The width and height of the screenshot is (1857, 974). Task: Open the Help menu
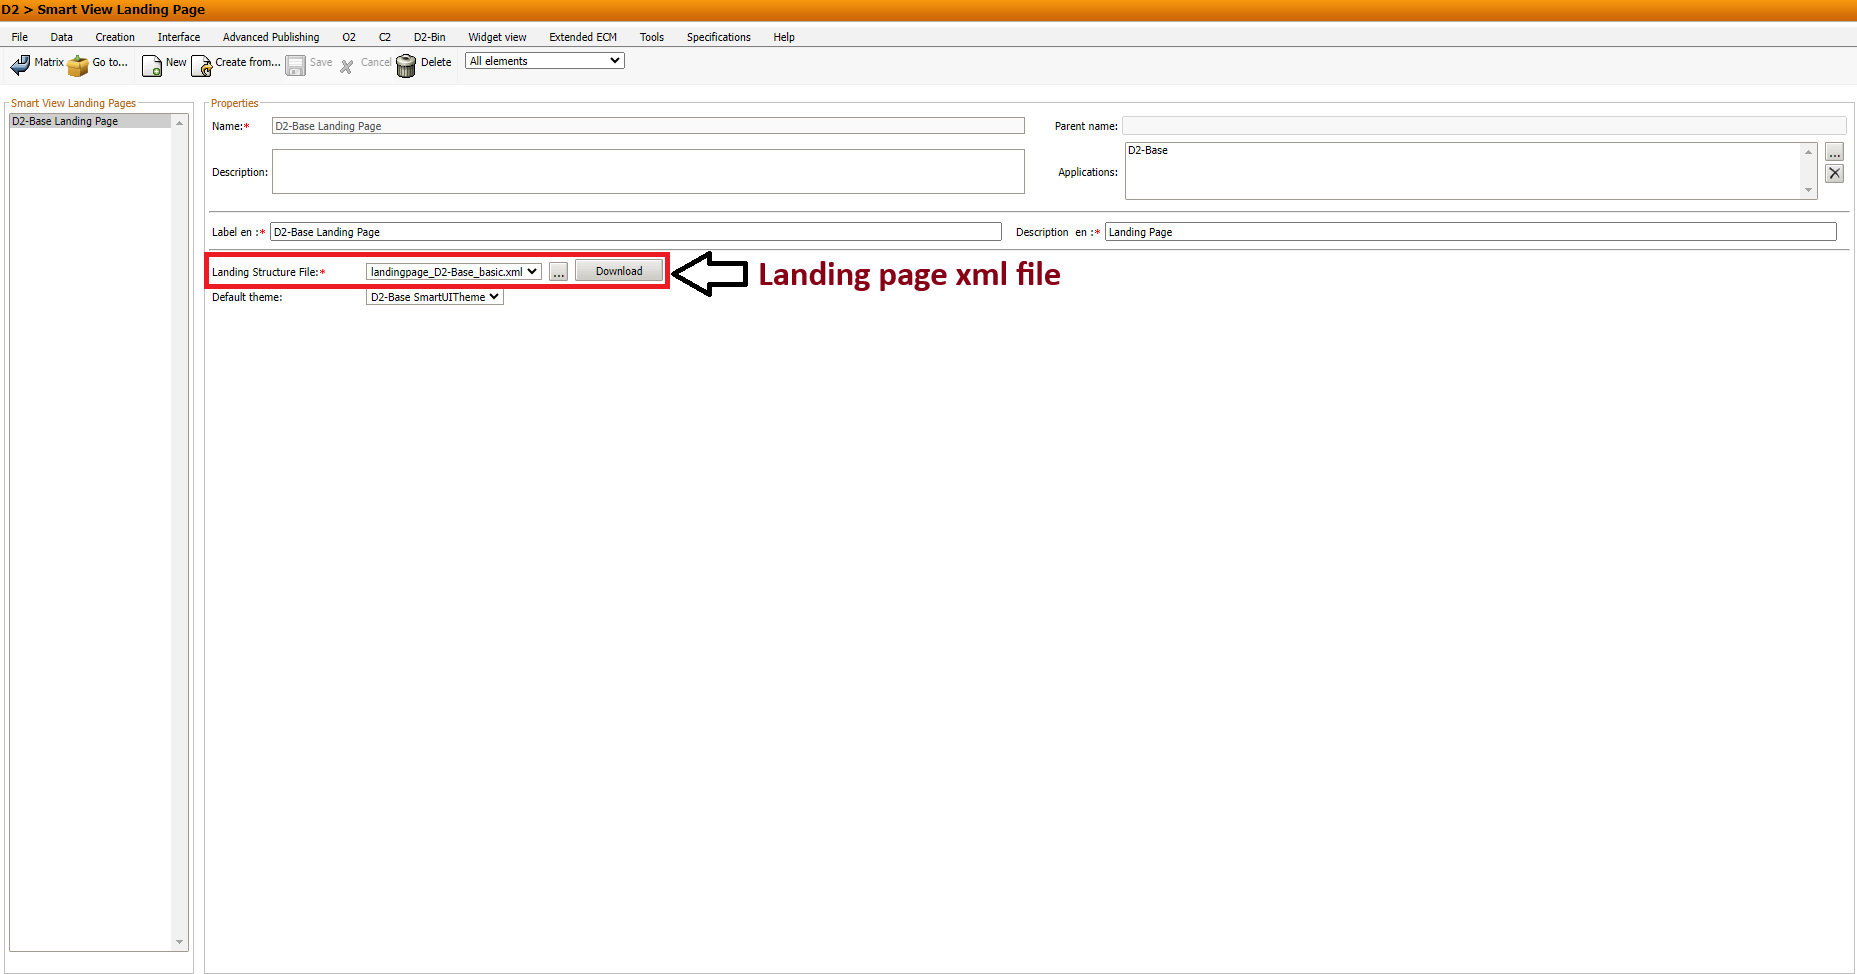click(784, 37)
